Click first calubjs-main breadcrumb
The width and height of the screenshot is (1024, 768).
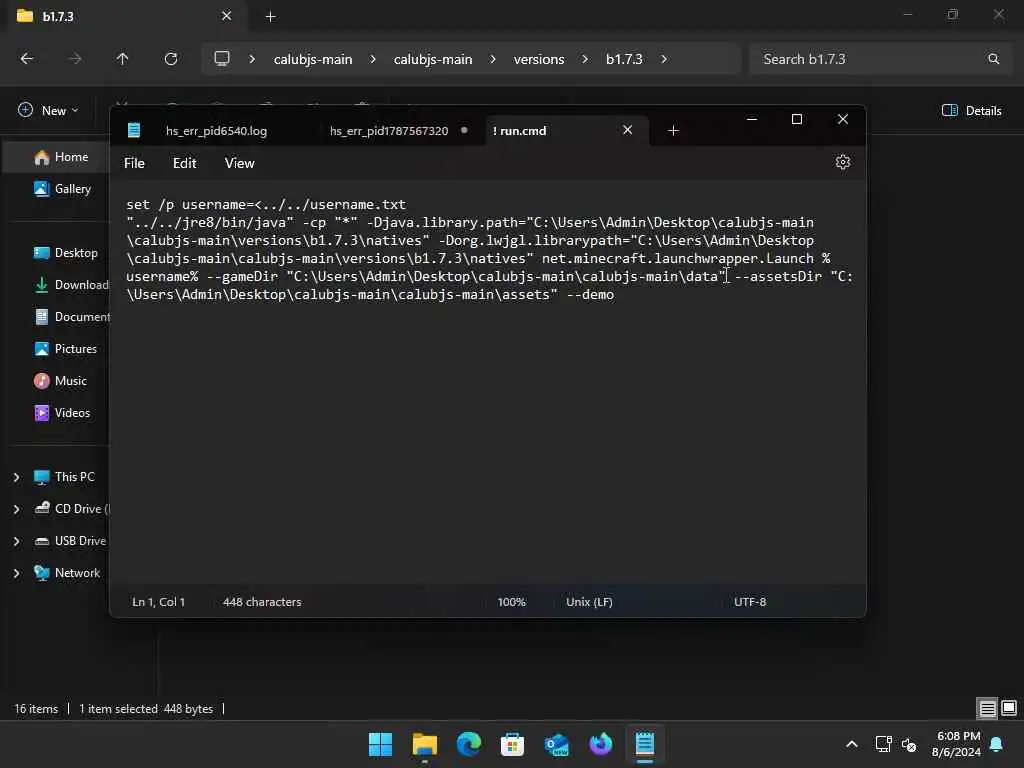click(313, 59)
